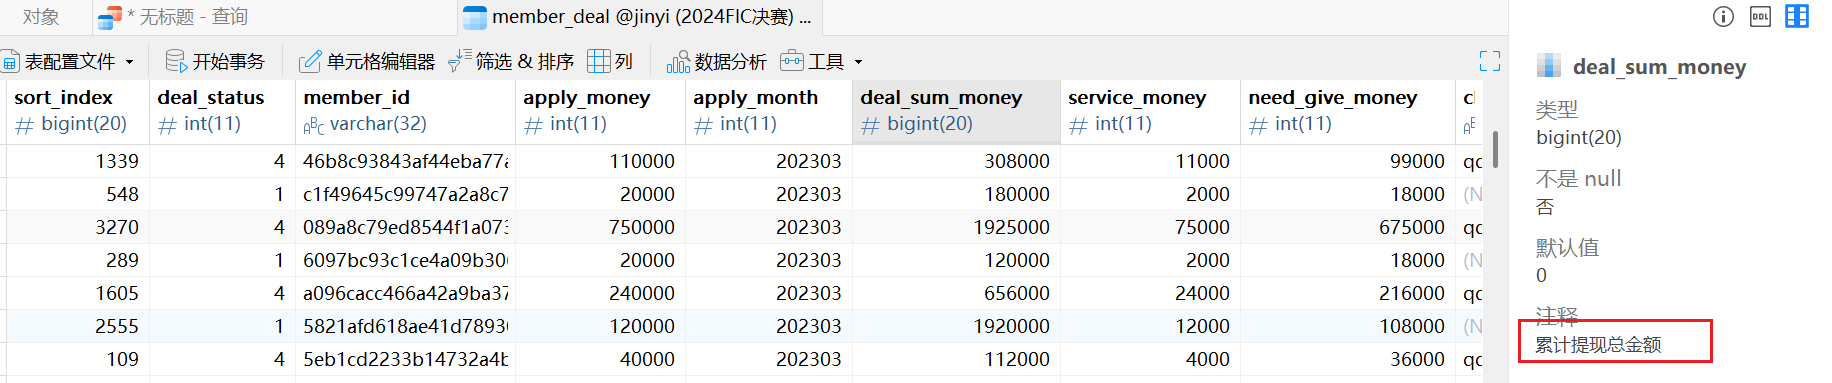Select the deal_status column header
The height and width of the screenshot is (383, 1832).
point(222,111)
